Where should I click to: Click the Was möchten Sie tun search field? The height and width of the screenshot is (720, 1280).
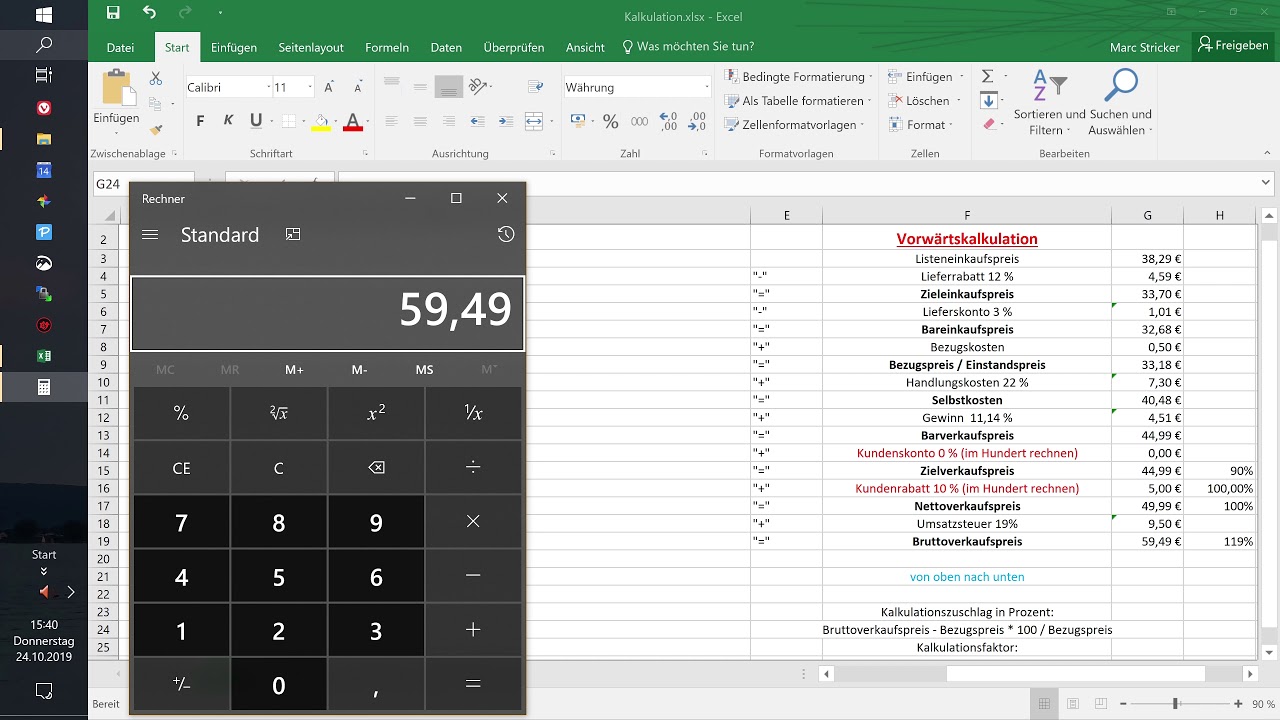tap(688, 47)
